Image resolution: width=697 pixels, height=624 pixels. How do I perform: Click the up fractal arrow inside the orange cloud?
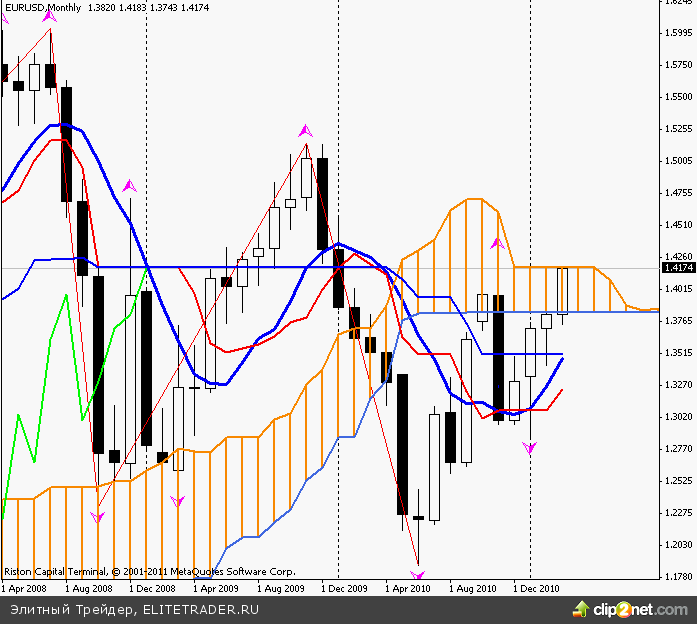(496, 243)
